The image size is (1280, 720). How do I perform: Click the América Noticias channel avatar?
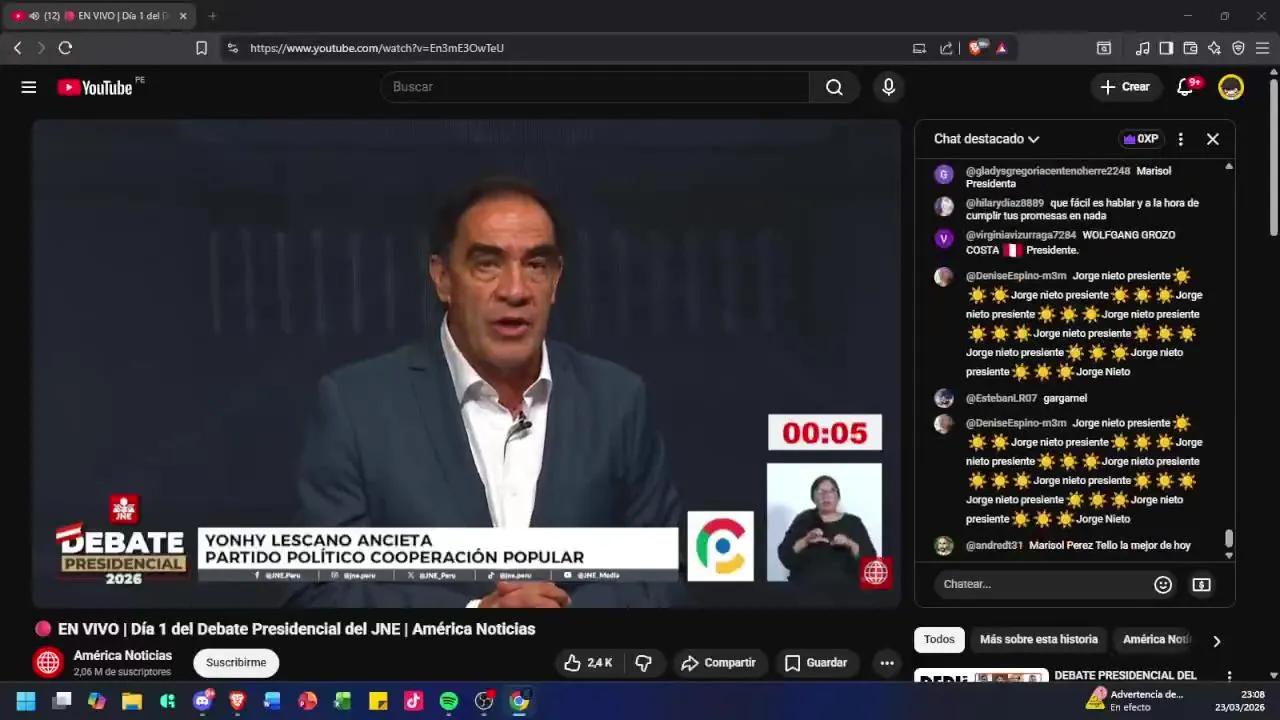click(x=48, y=663)
